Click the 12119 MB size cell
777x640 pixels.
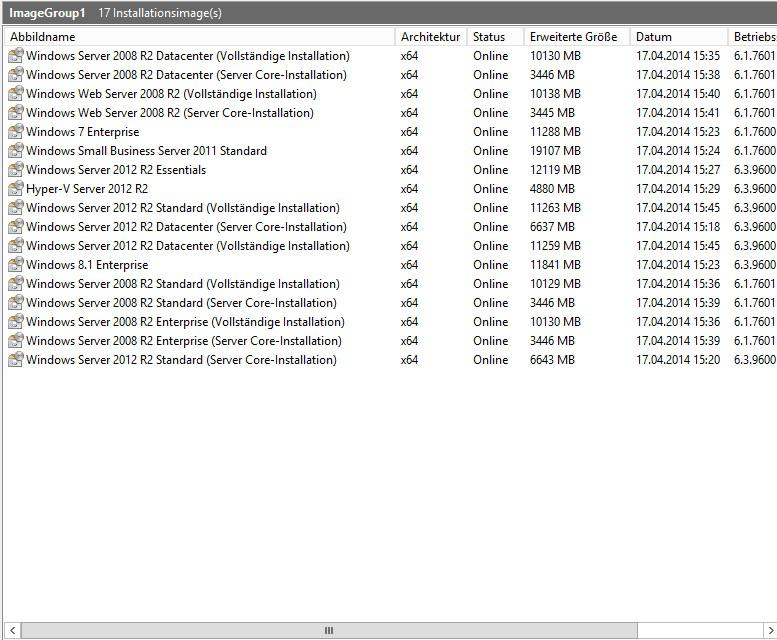[x=555, y=170]
